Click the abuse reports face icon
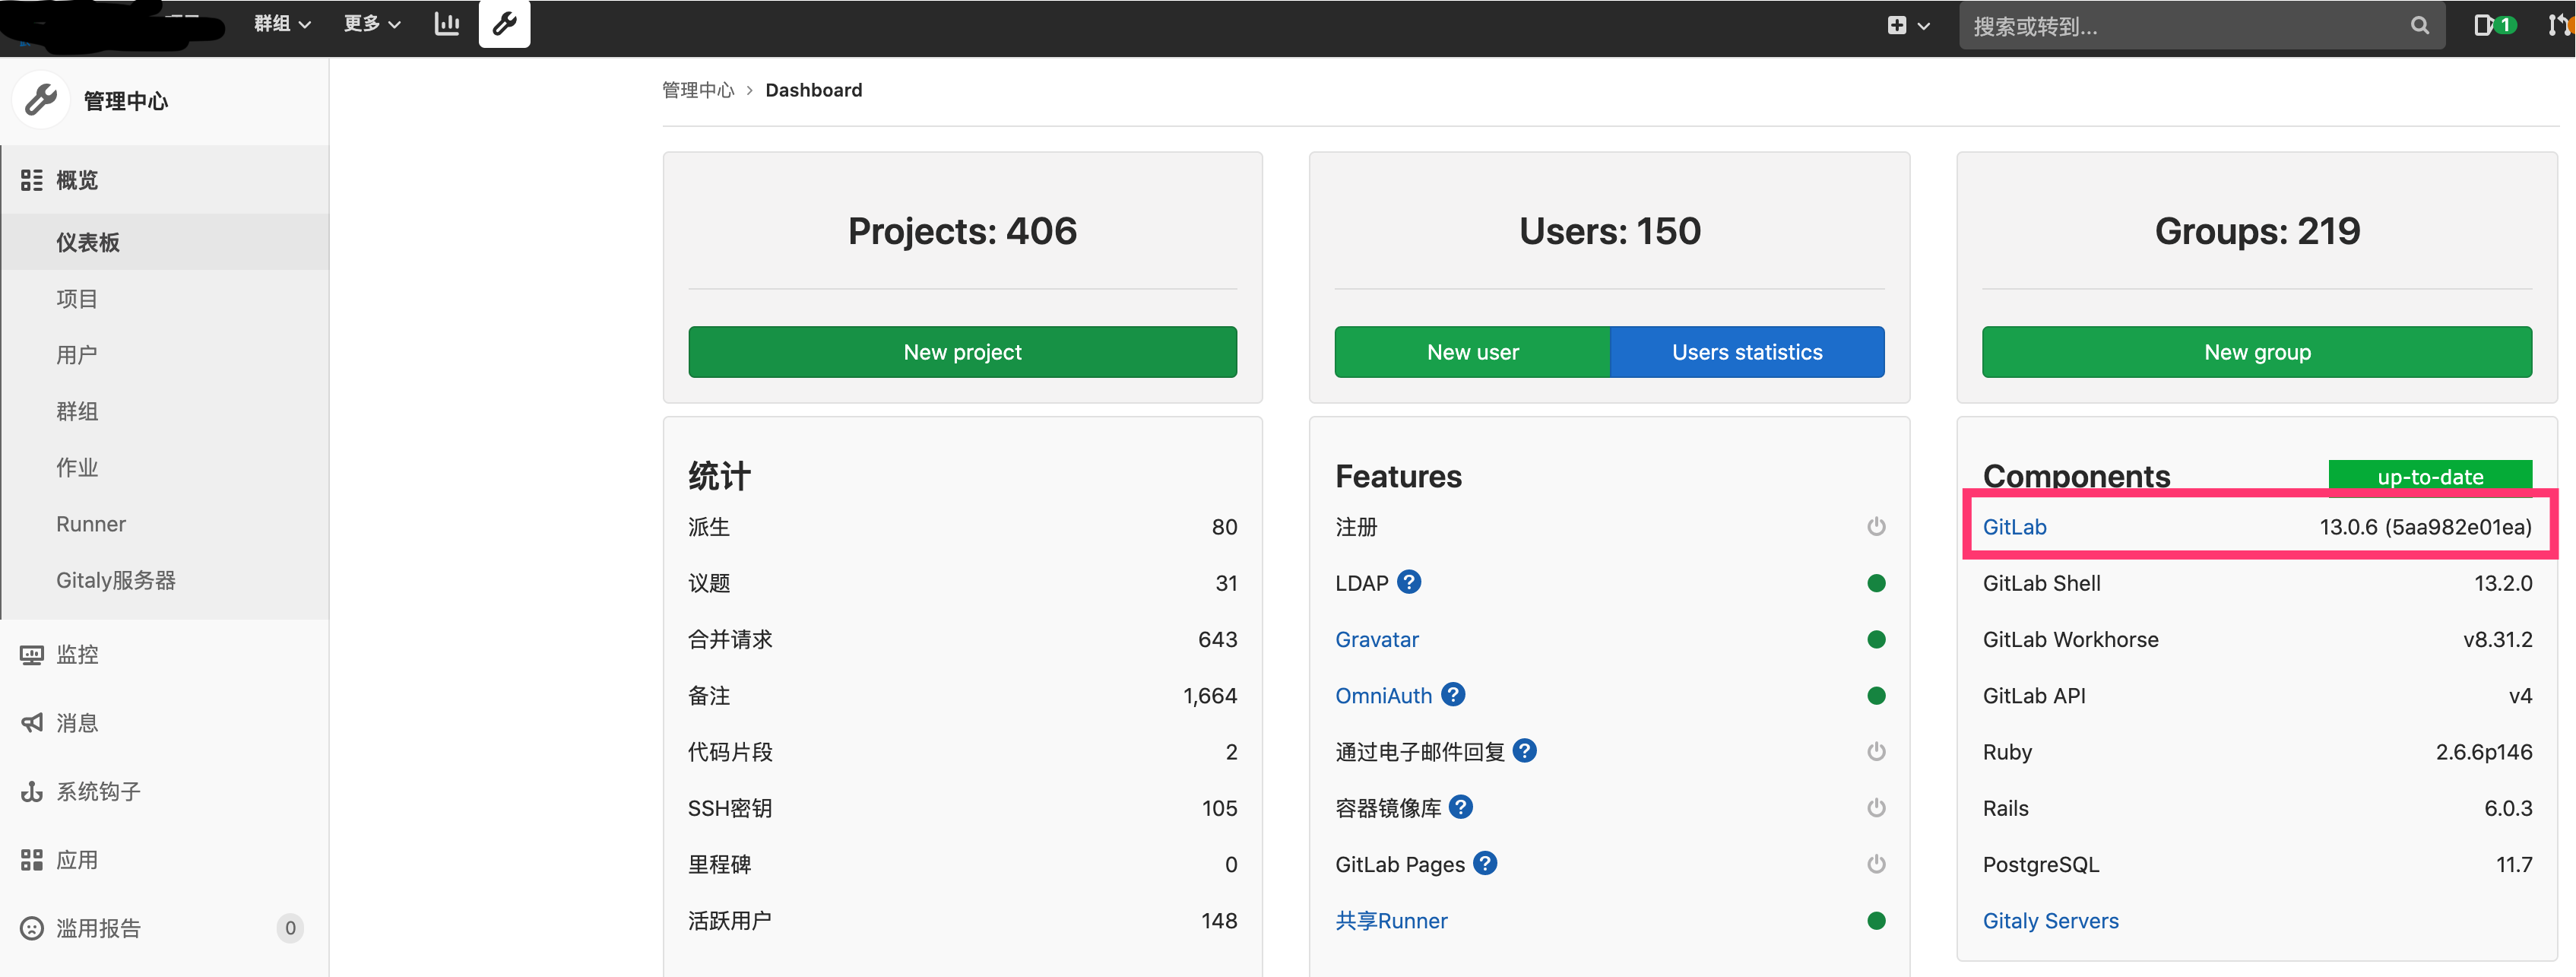Image resolution: width=2576 pixels, height=977 pixels. [31, 929]
